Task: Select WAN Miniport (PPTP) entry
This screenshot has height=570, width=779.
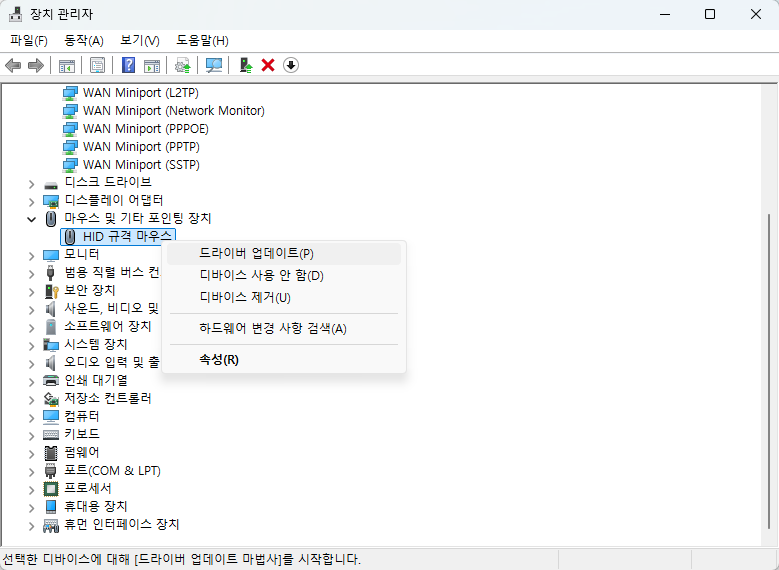Action: (141, 147)
